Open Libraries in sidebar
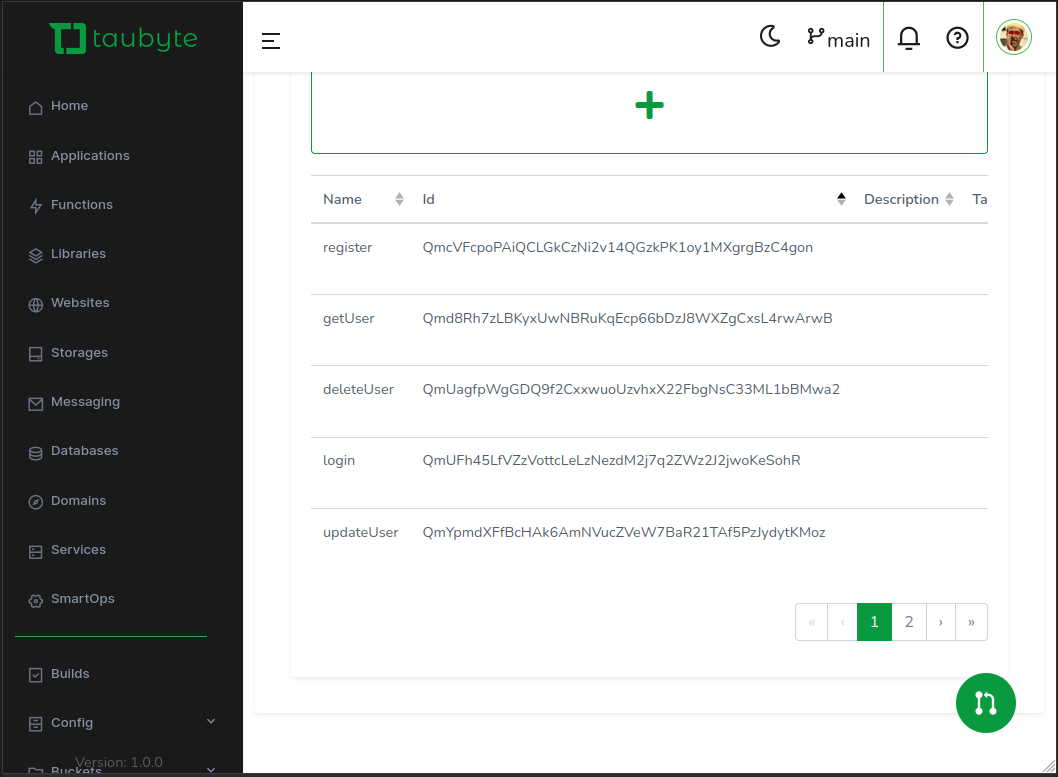This screenshot has width=1058, height=777. click(x=78, y=254)
